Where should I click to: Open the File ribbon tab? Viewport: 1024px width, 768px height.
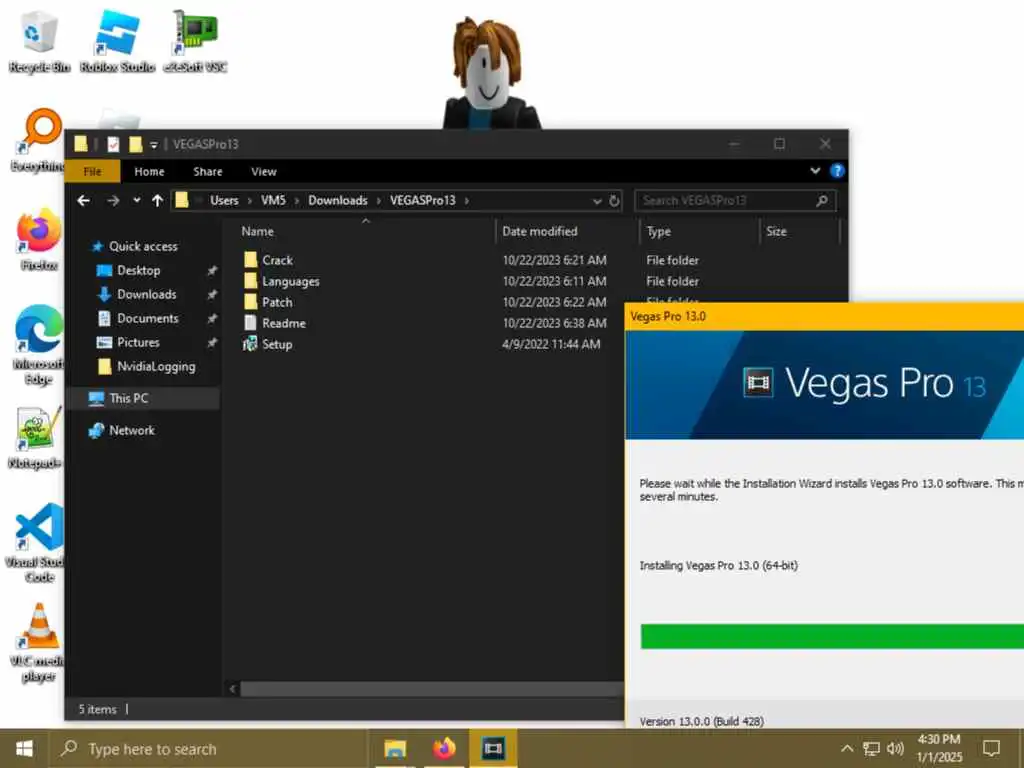[x=92, y=172]
